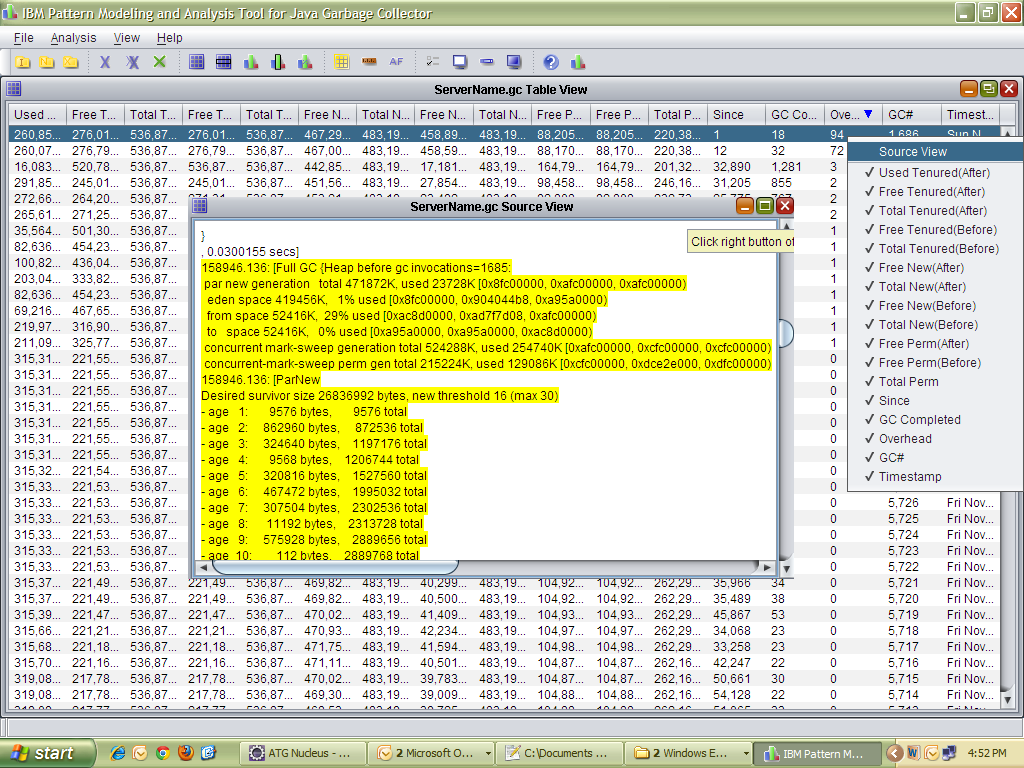Expand hidden system tray icons arrow
Viewport: 1024px width, 768px height.
[x=894, y=753]
